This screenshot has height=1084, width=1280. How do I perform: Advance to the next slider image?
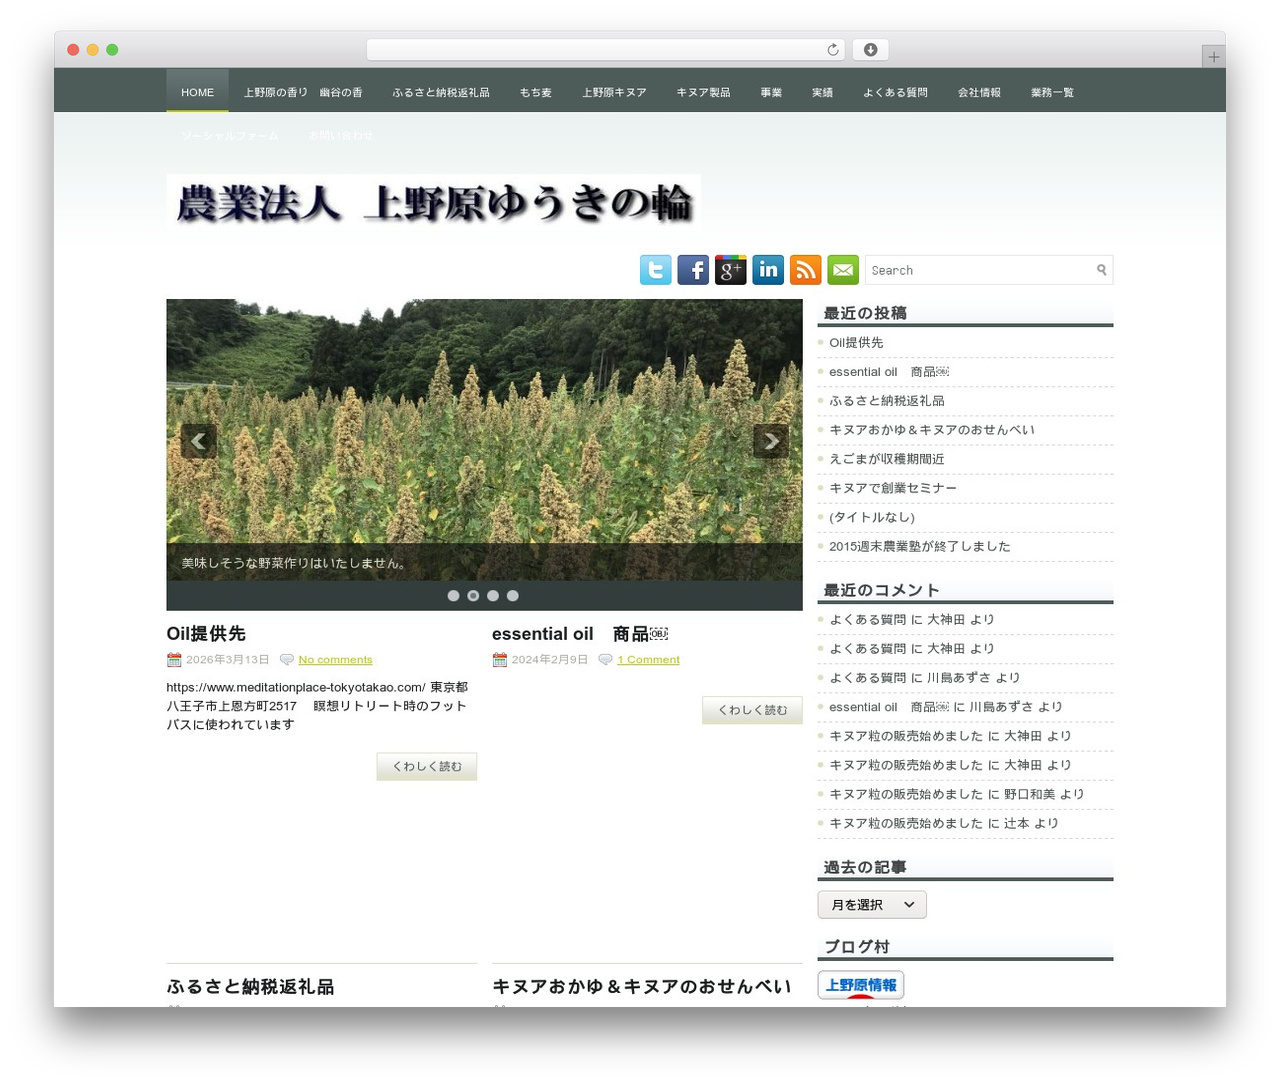[771, 441]
